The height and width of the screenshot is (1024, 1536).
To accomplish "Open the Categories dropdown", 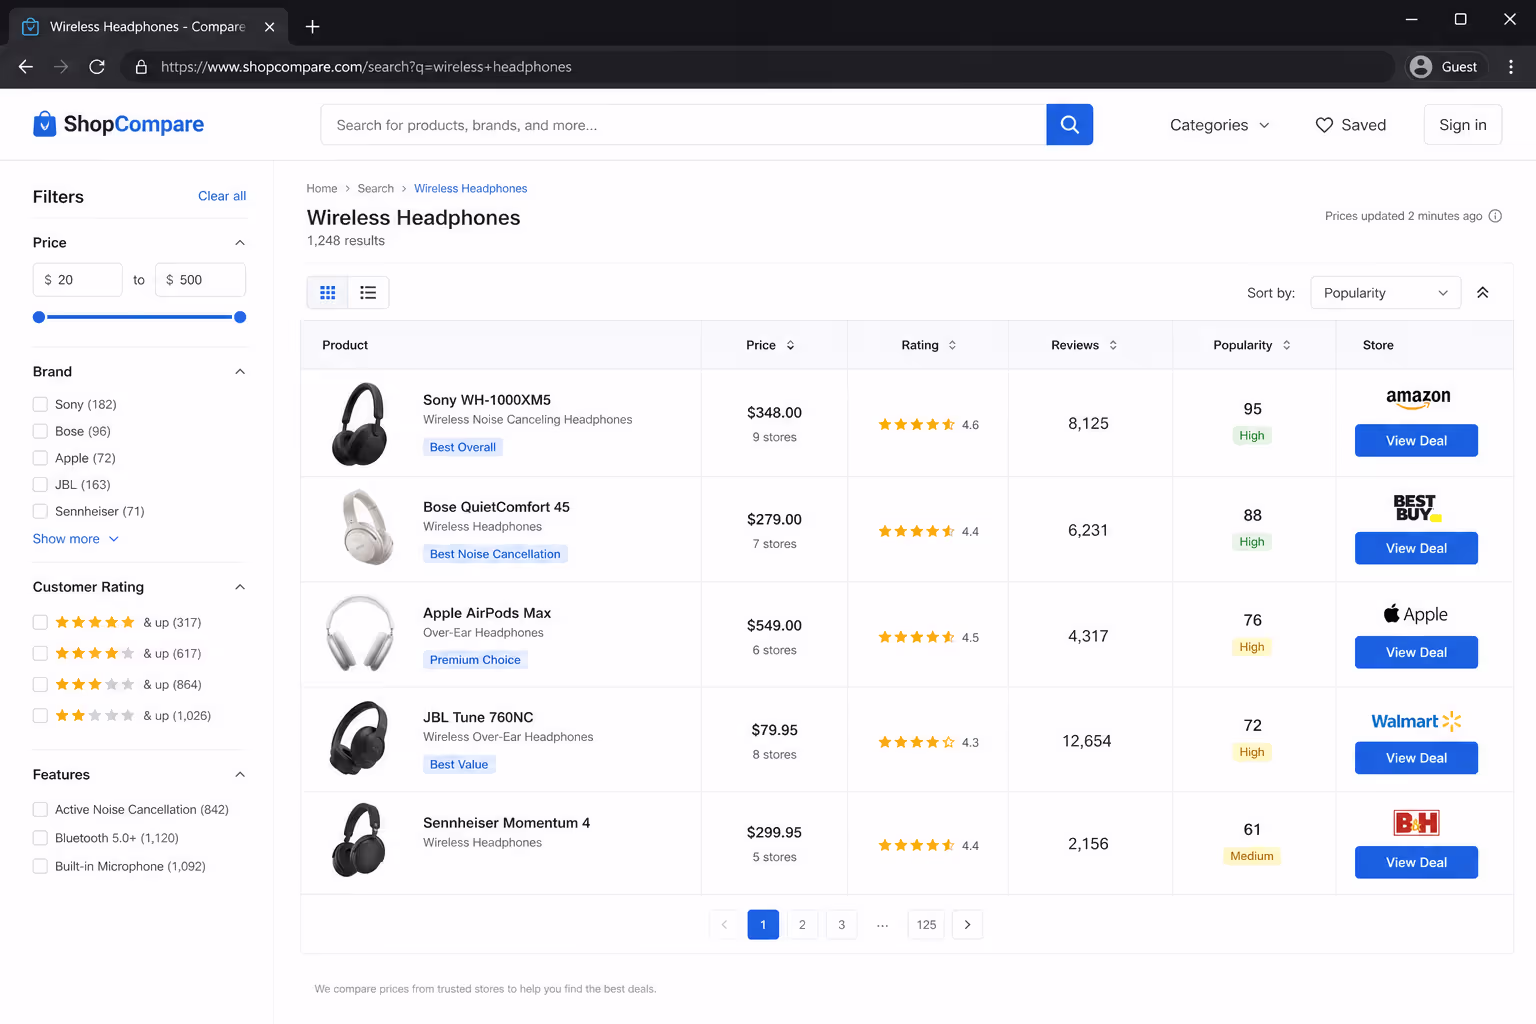I will [x=1219, y=125].
